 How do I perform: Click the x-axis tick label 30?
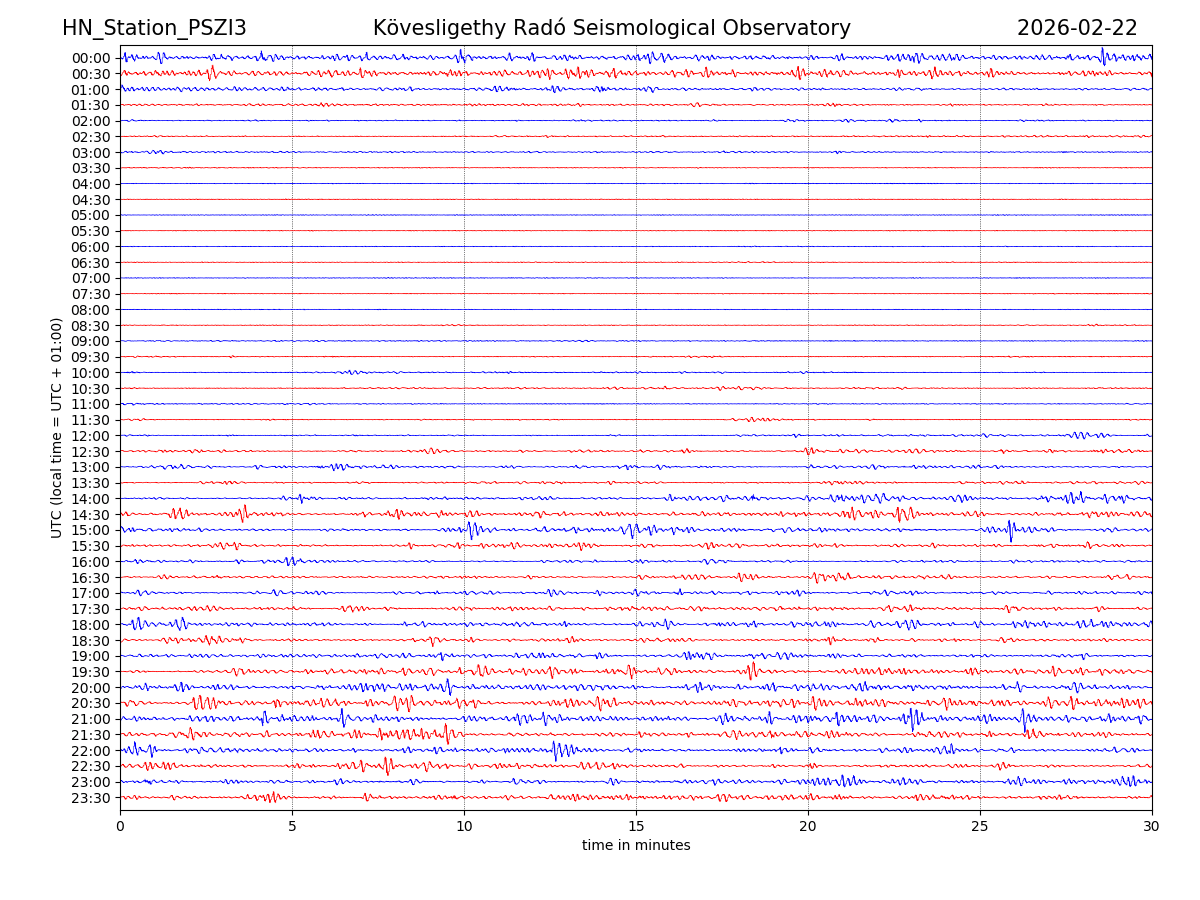point(1152,826)
